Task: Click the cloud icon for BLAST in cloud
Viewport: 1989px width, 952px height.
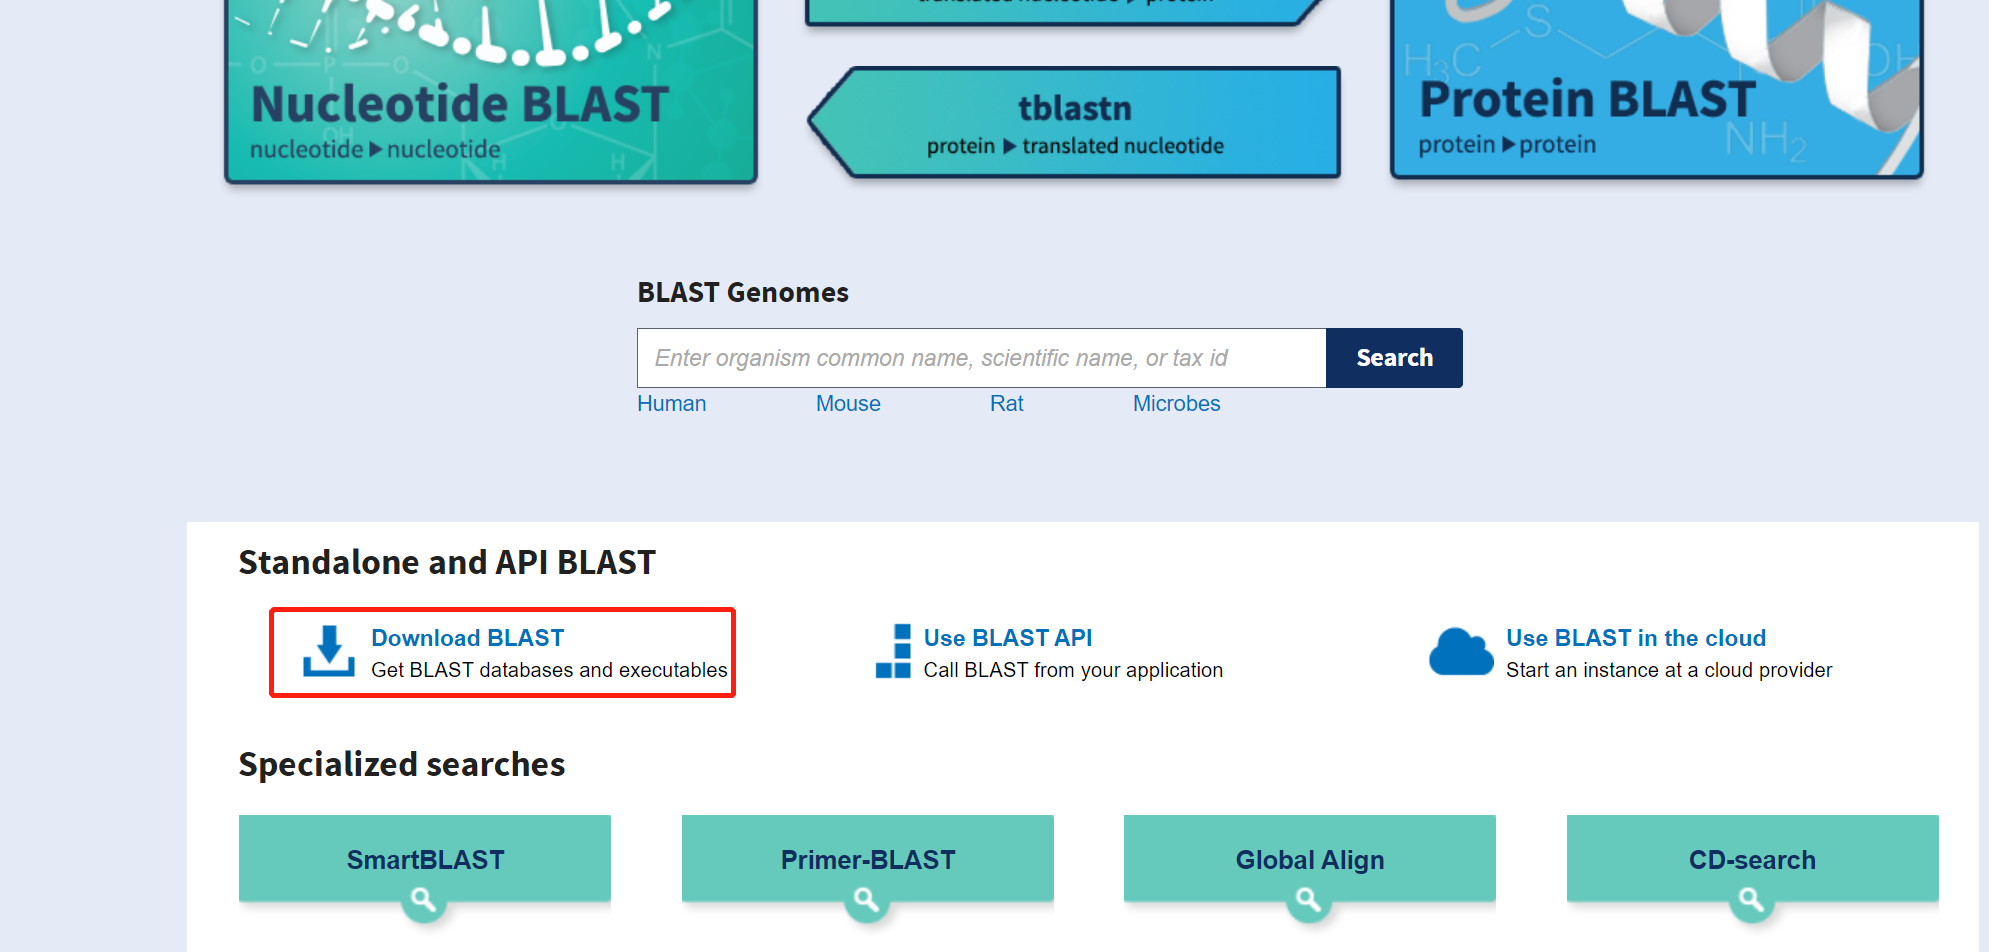Action: 1461,651
